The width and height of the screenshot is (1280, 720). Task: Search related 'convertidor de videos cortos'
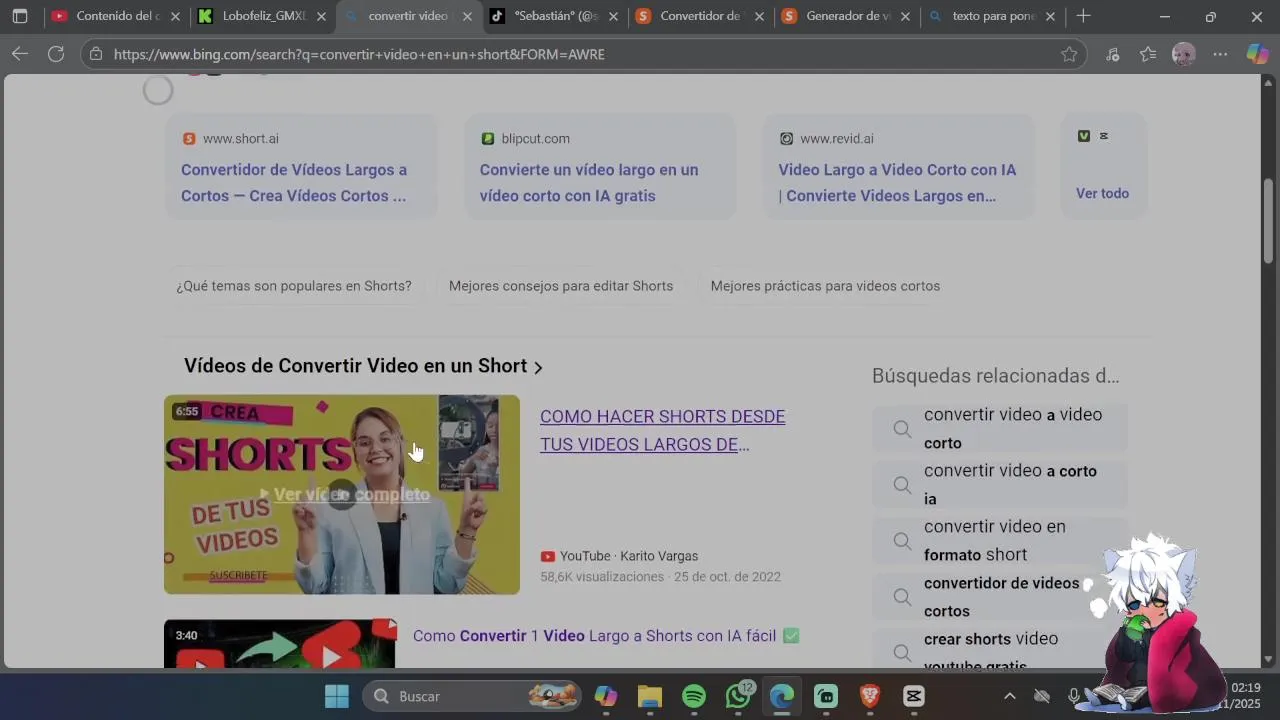point(1000,597)
